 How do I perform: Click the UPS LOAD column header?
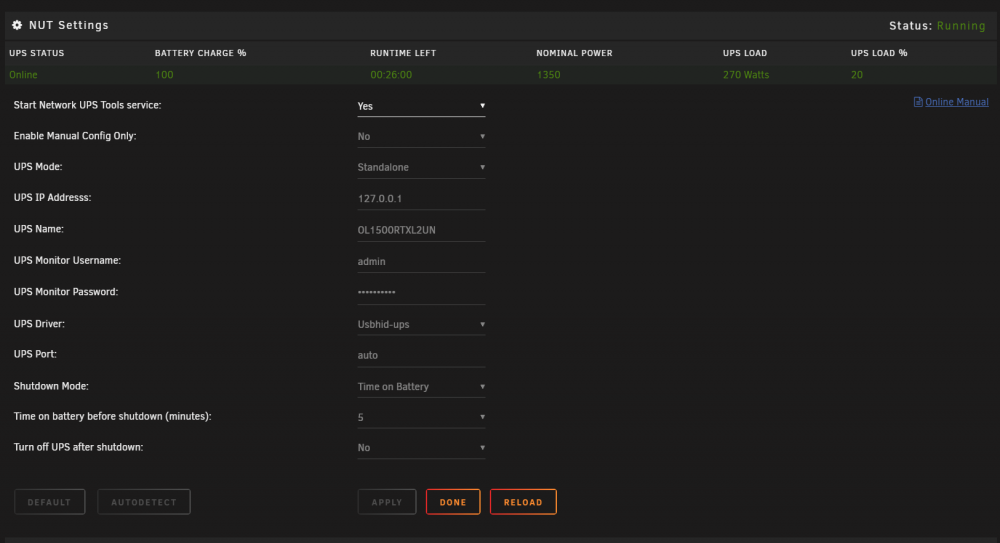(x=745, y=53)
